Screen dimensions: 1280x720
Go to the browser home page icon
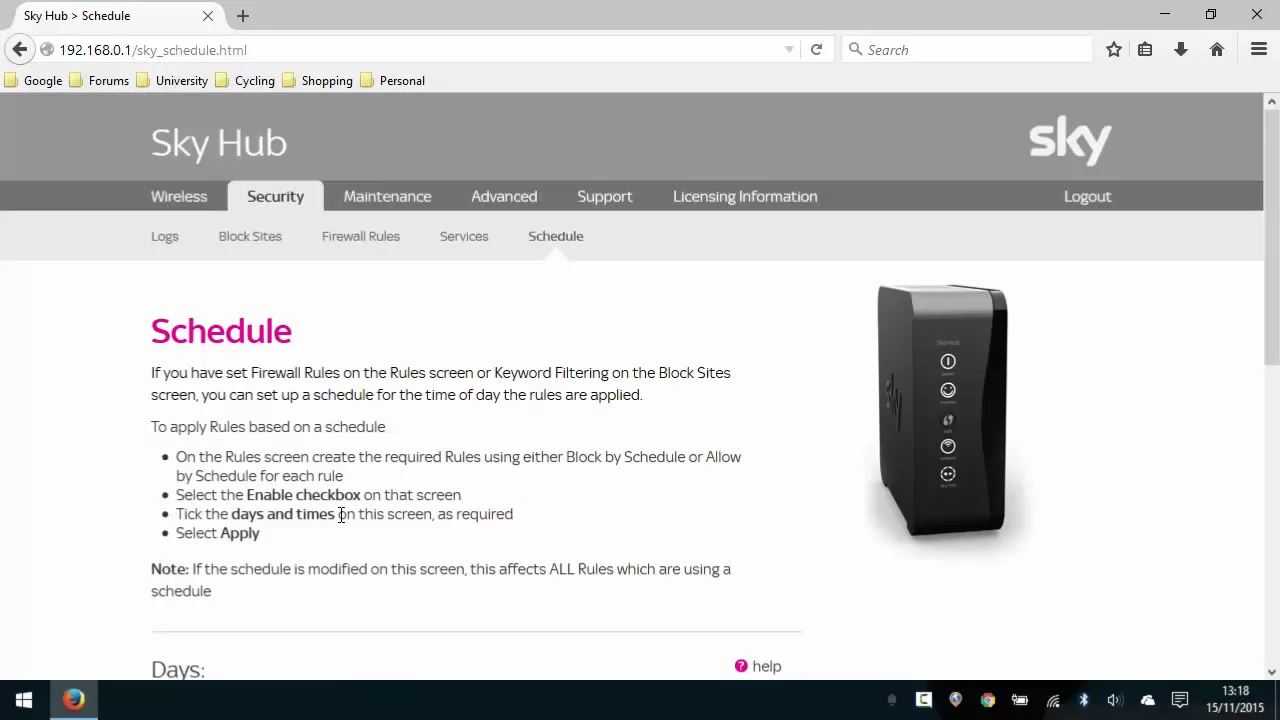[1217, 49]
